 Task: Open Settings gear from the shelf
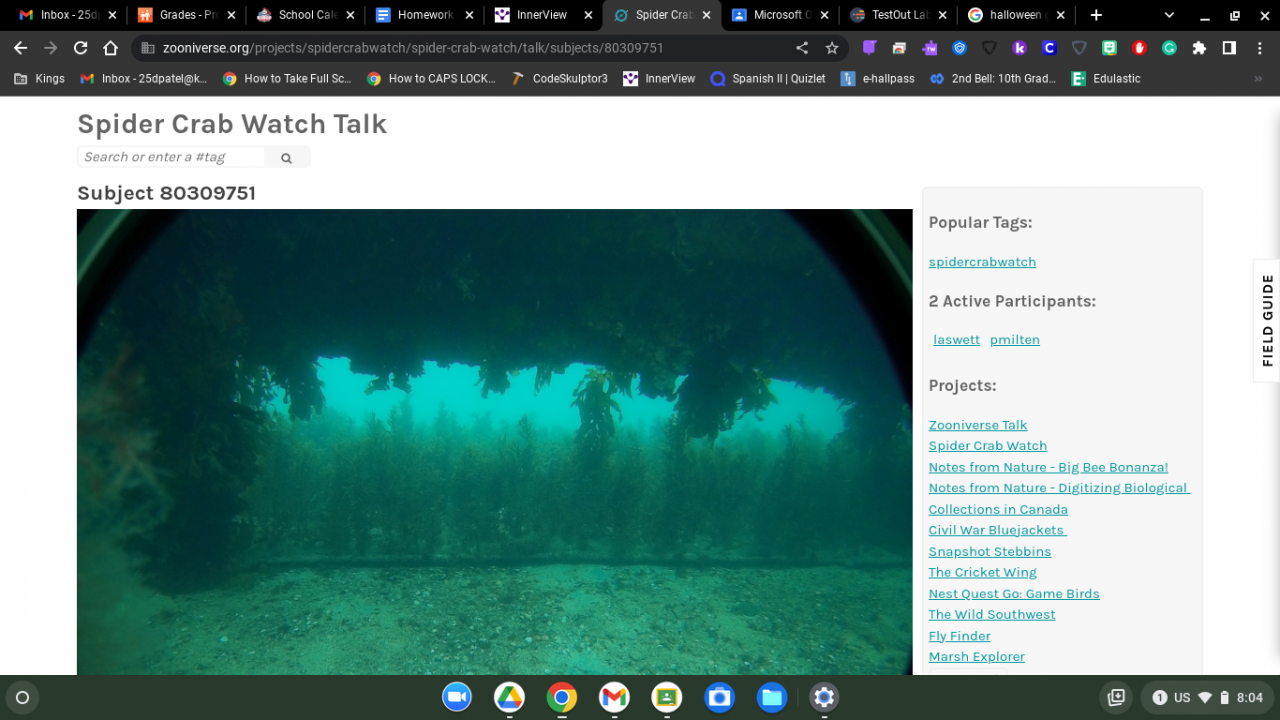(x=824, y=697)
